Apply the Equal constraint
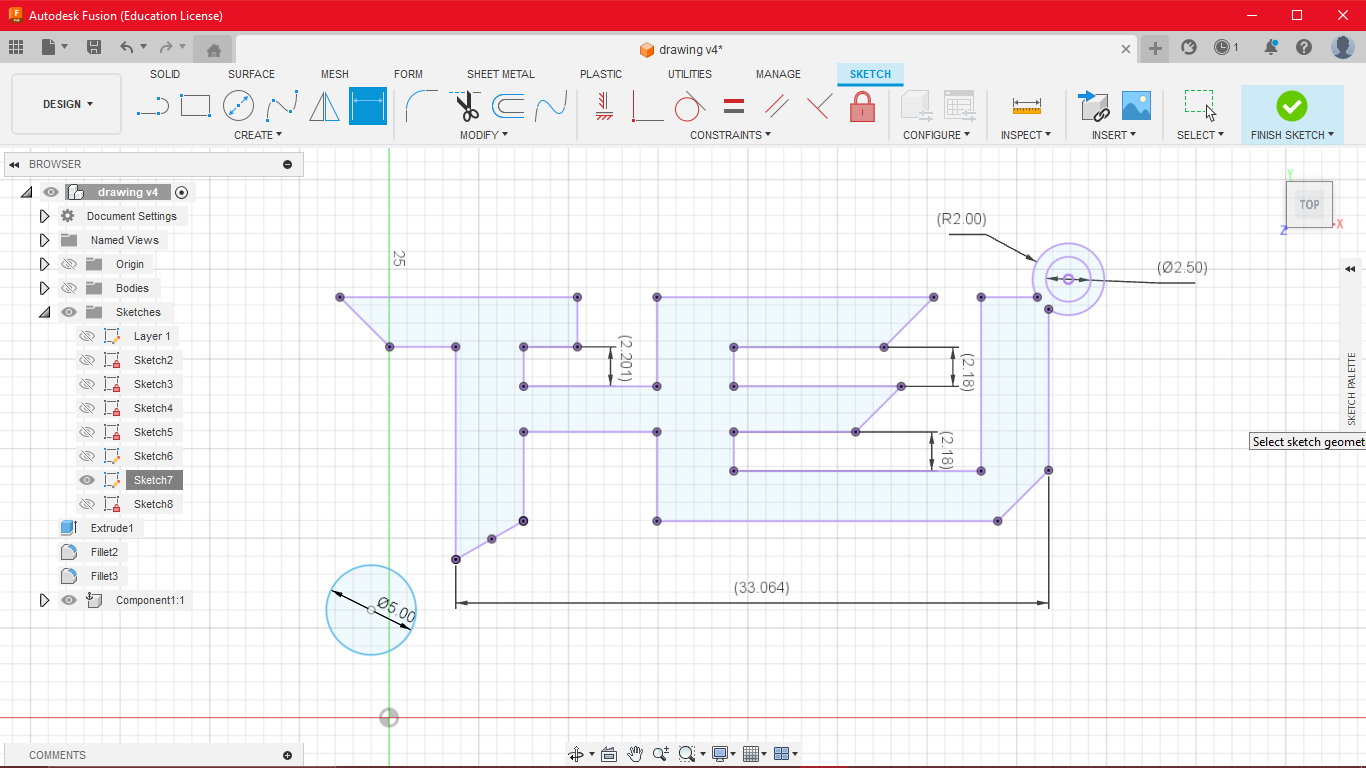 click(x=733, y=106)
